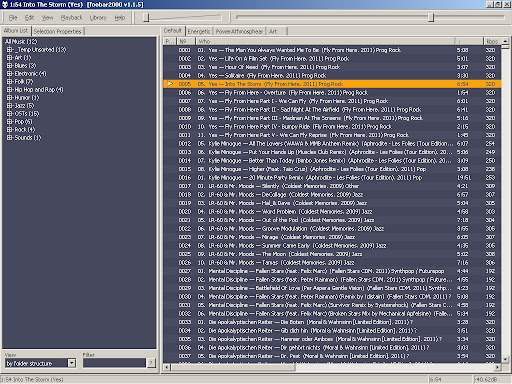Click the status bar volume dB readout

487,379
